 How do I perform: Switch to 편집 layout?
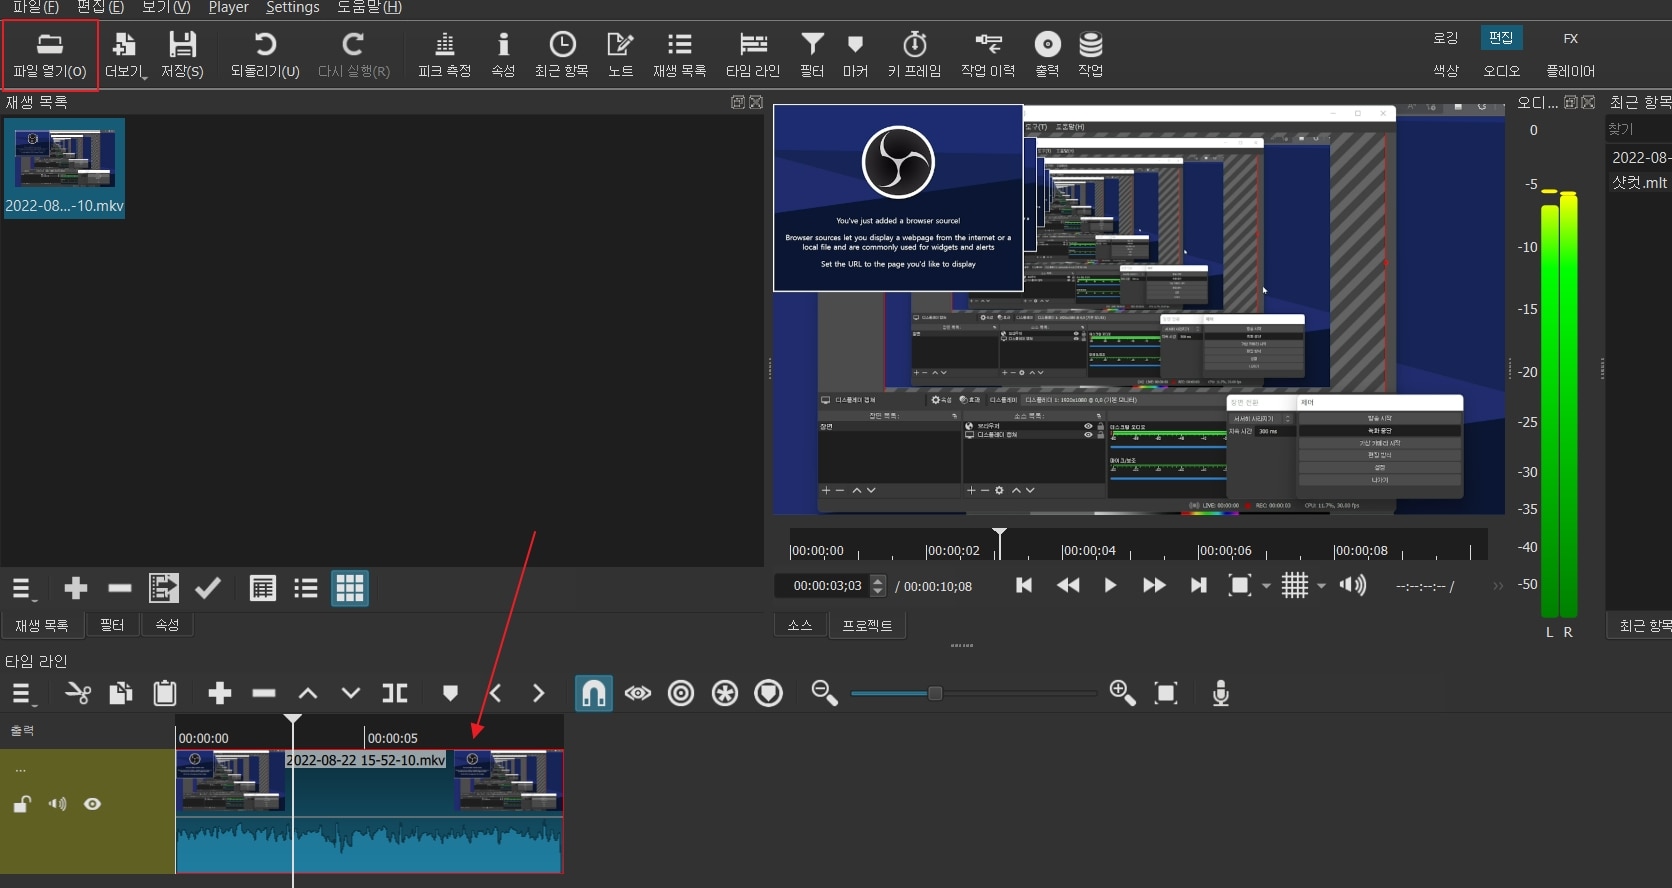(x=1501, y=38)
